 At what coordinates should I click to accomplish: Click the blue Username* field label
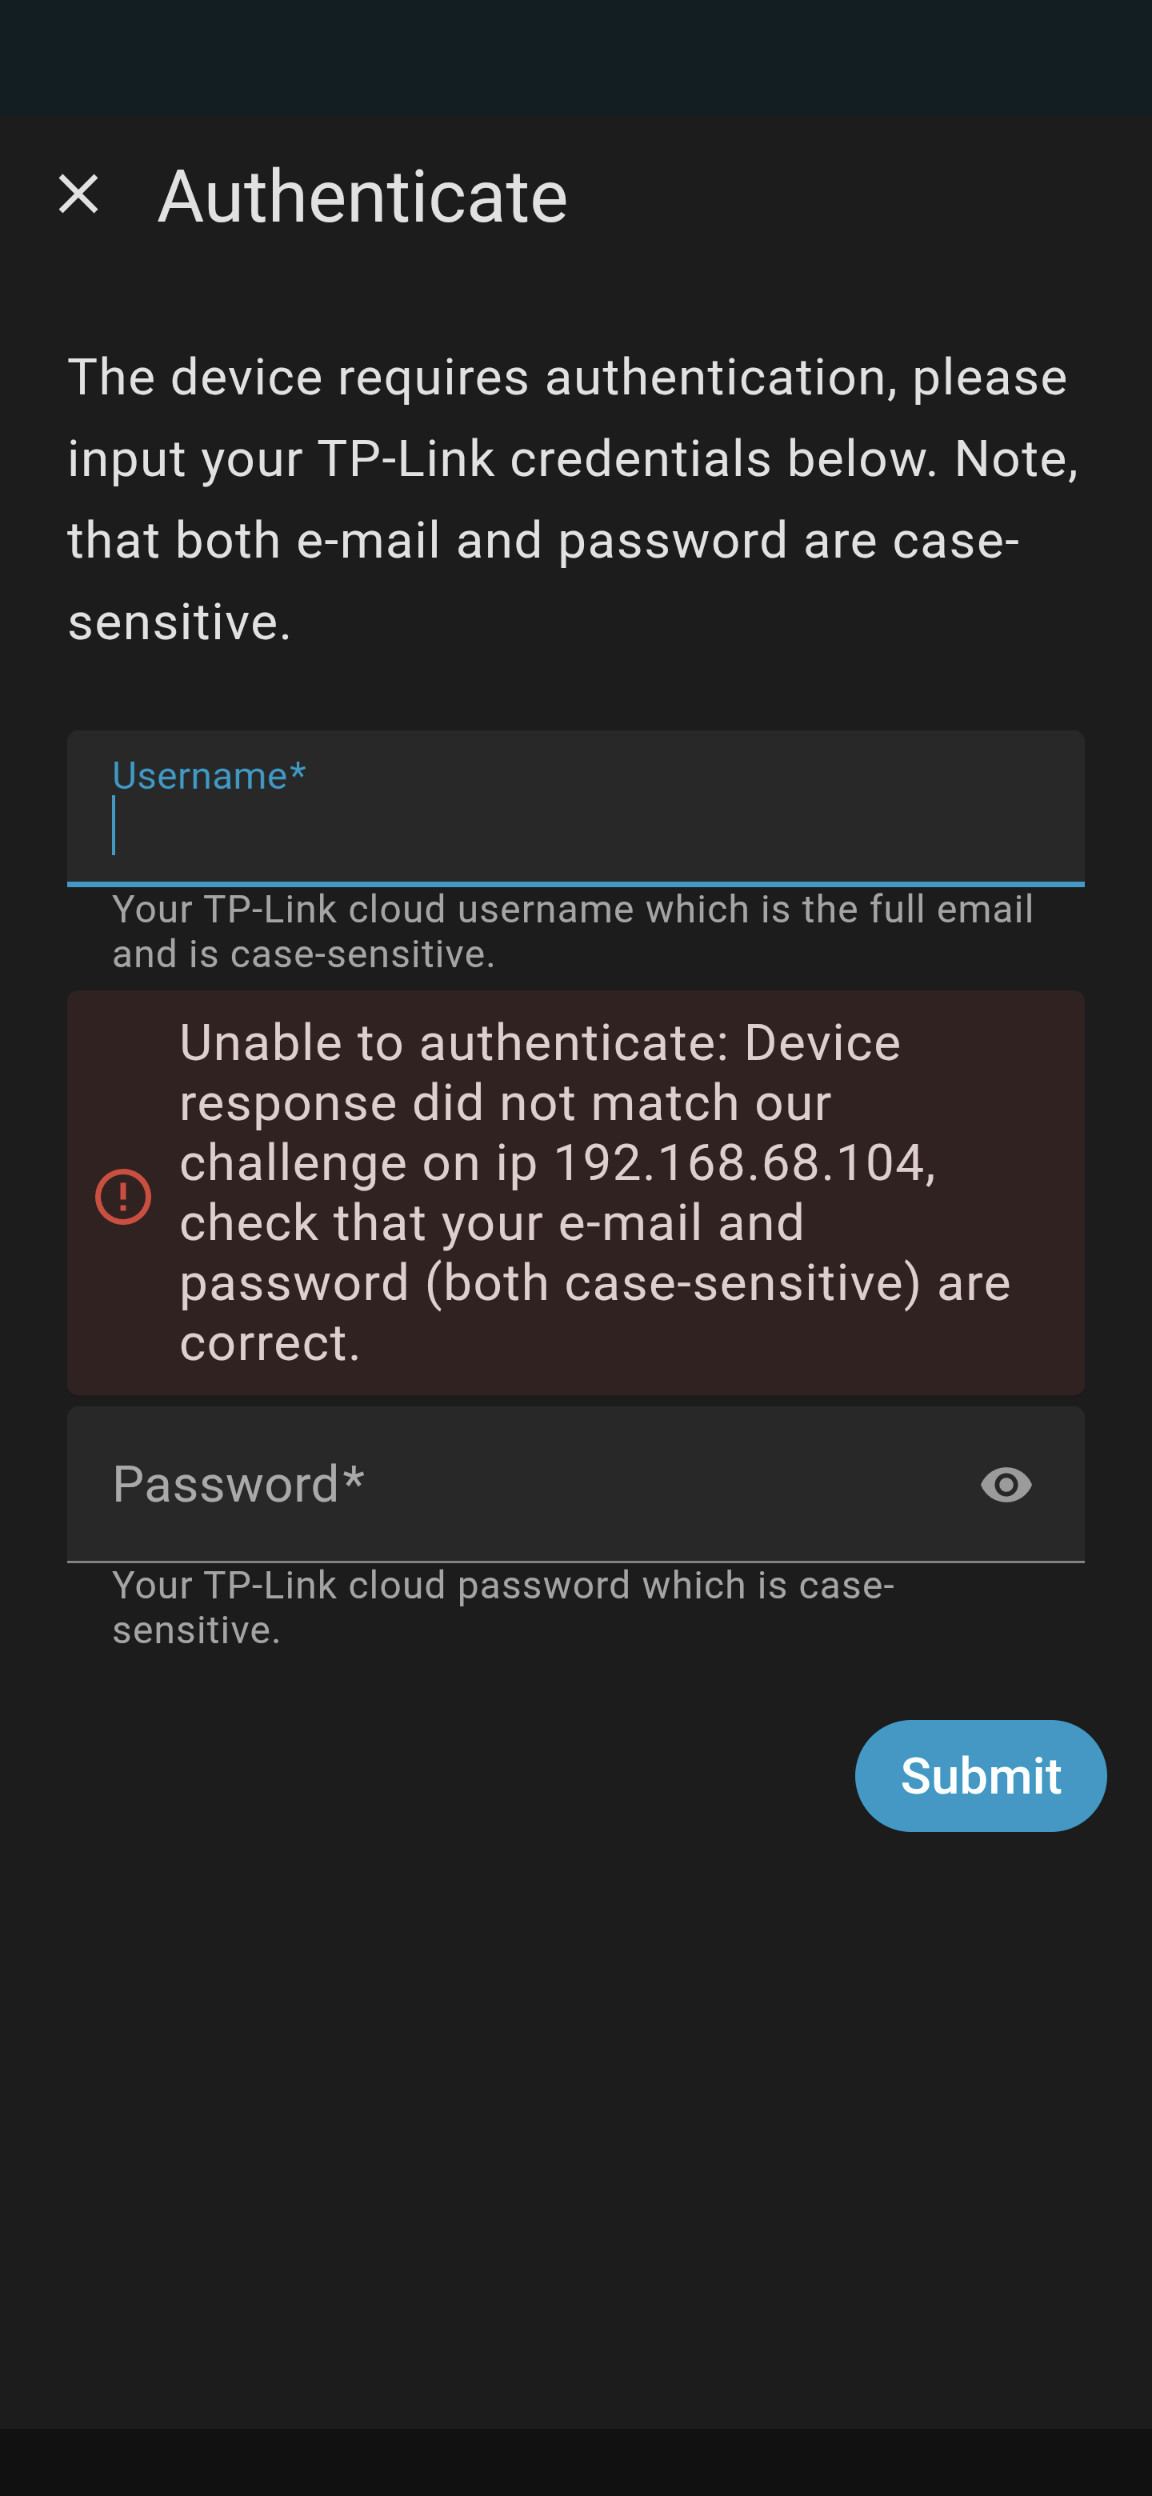pos(209,776)
